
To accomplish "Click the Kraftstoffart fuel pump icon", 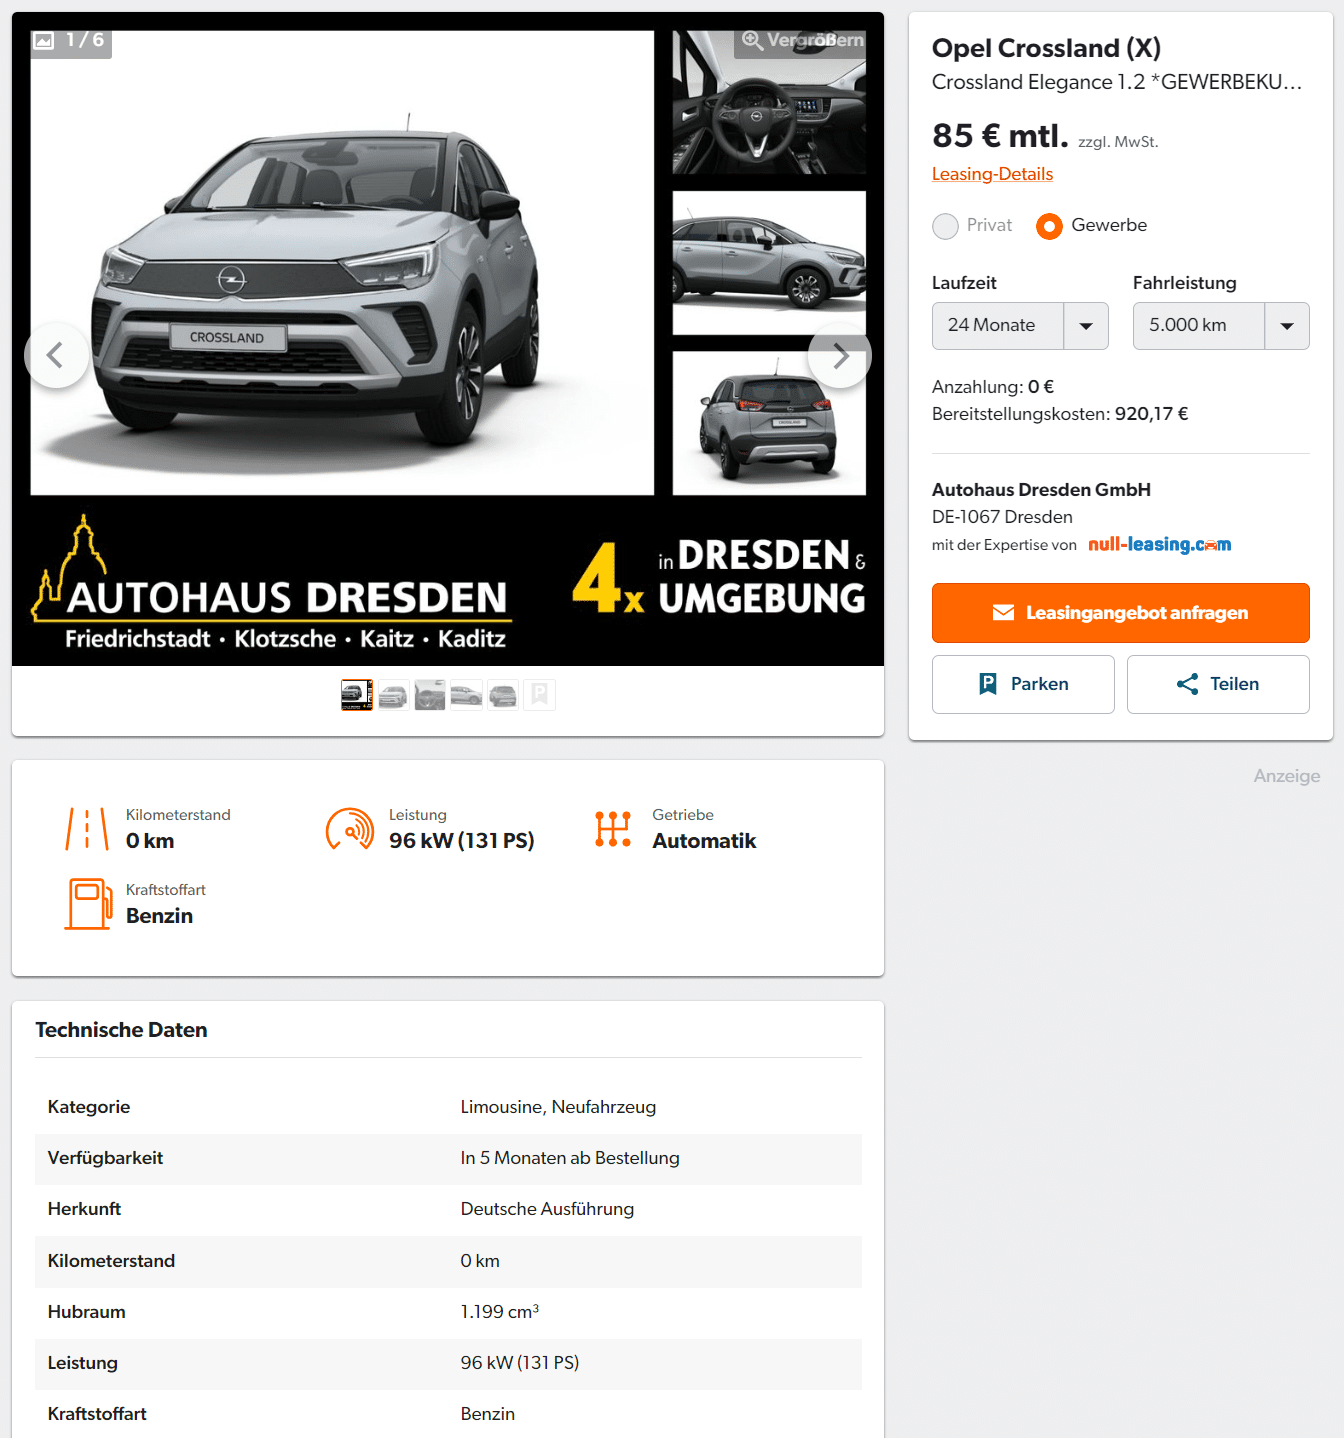I will tap(88, 903).
